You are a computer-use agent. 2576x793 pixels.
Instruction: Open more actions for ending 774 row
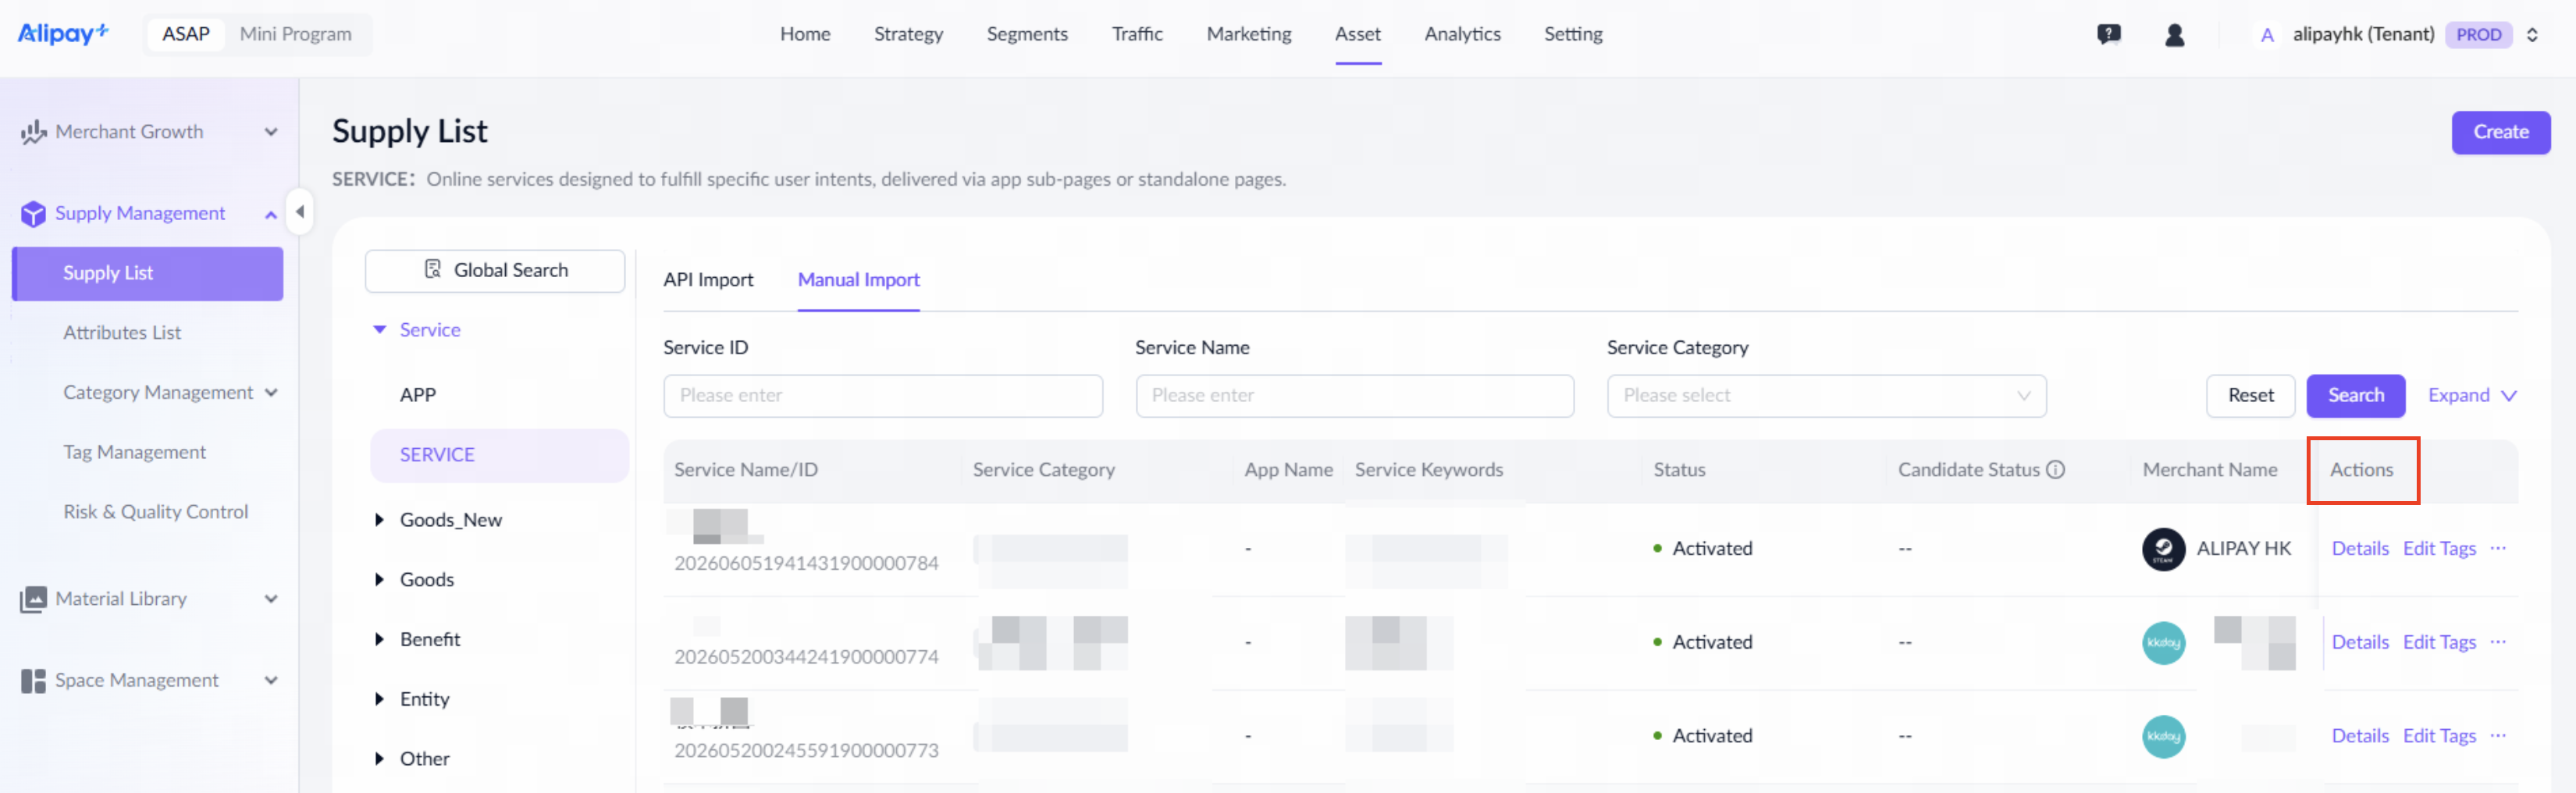tap(2498, 642)
